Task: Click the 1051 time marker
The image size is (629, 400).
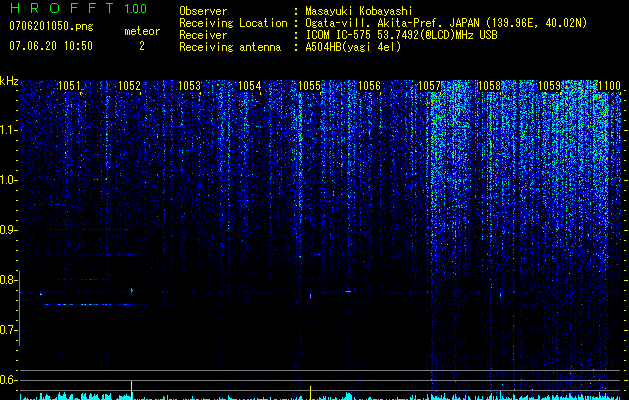Action: (69, 86)
